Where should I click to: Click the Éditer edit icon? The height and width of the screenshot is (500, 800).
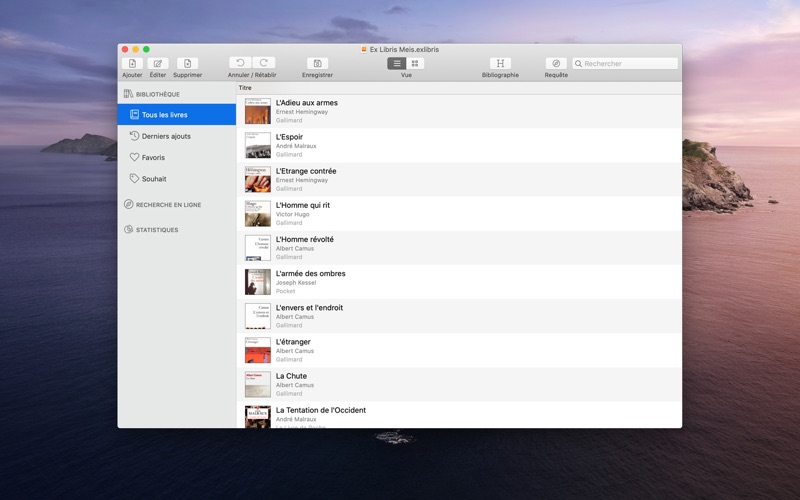coord(158,63)
